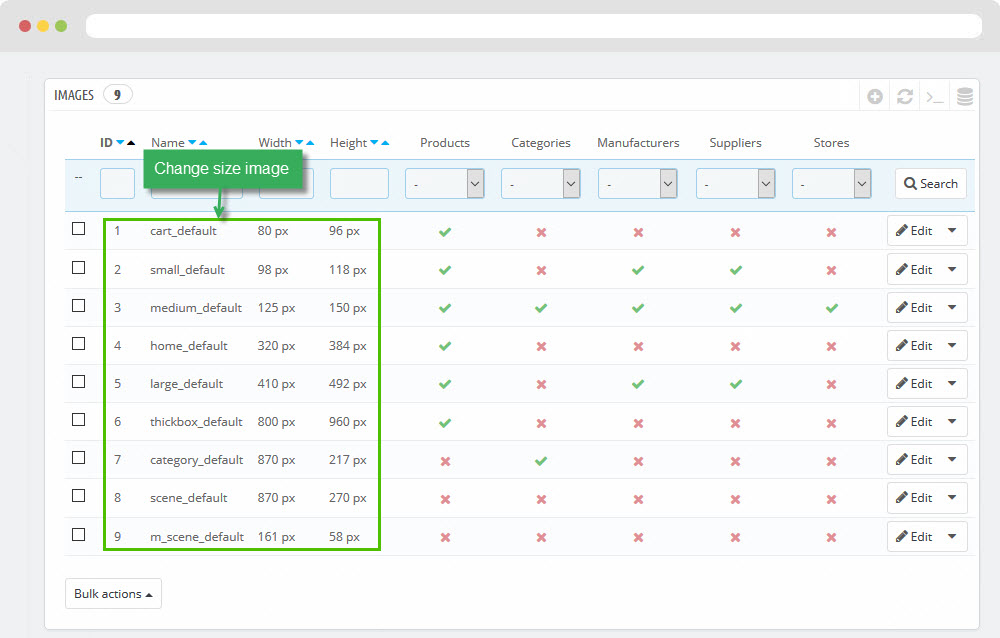Expand Edit options arrow for scene_default
The height and width of the screenshot is (638, 1000).
pyautogui.click(x=952, y=498)
